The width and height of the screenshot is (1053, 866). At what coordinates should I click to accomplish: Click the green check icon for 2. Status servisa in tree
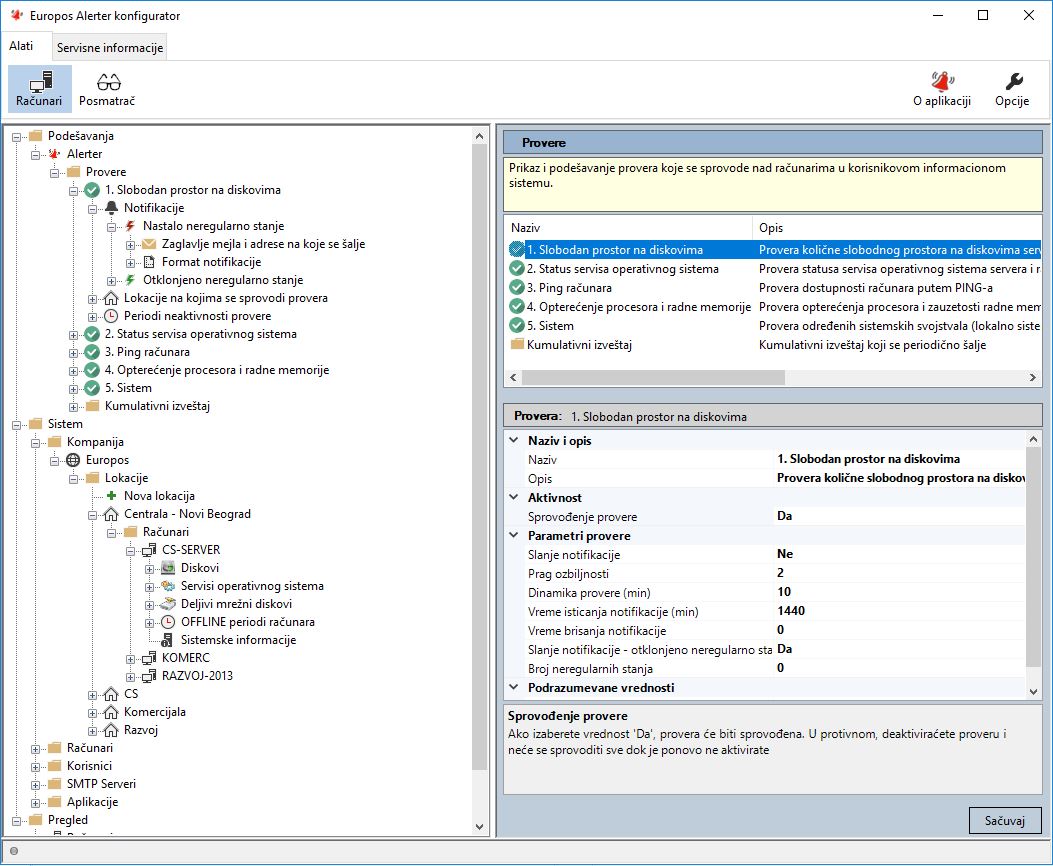coord(92,334)
